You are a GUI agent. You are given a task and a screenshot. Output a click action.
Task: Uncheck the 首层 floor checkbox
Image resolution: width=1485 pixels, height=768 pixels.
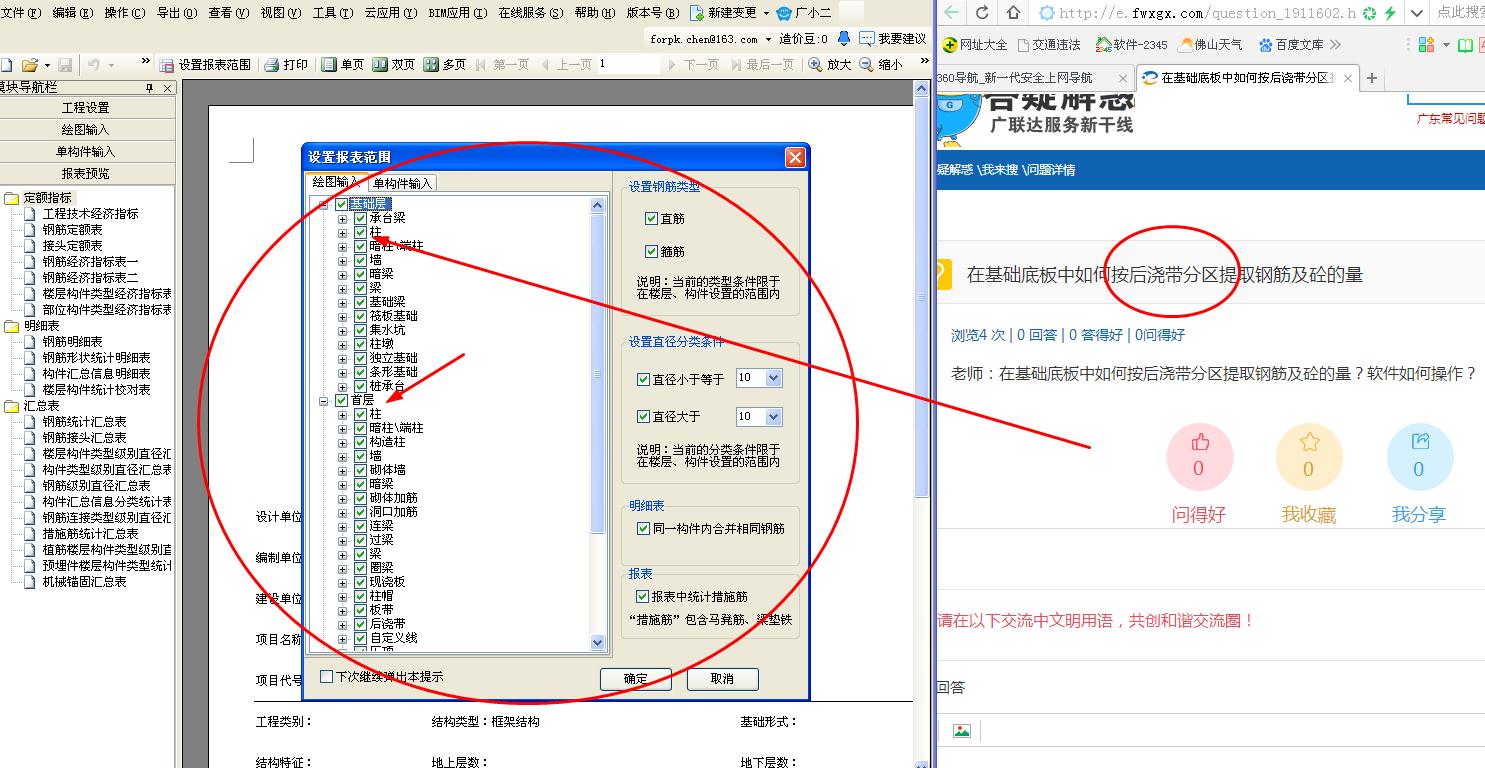[x=342, y=400]
